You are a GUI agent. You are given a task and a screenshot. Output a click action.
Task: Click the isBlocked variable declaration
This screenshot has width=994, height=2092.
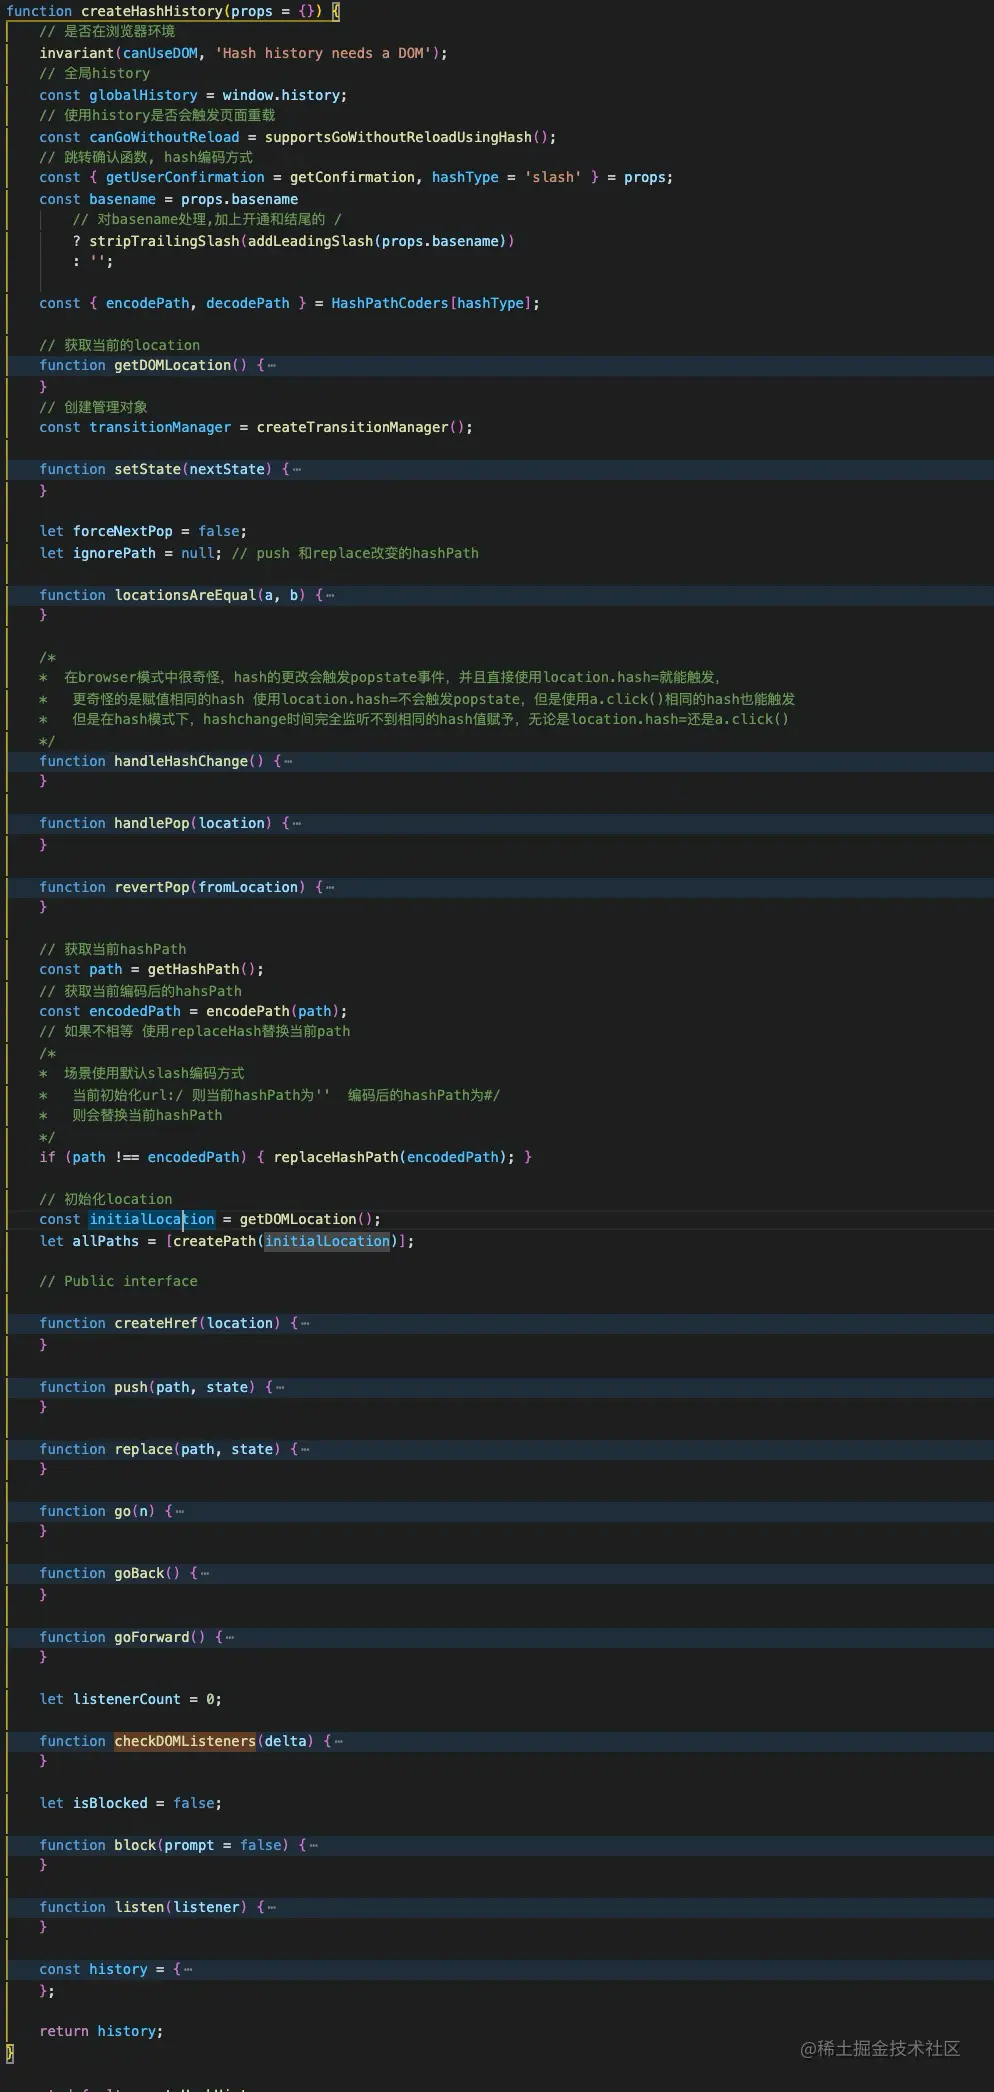pyautogui.click(x=110, y=1803)
